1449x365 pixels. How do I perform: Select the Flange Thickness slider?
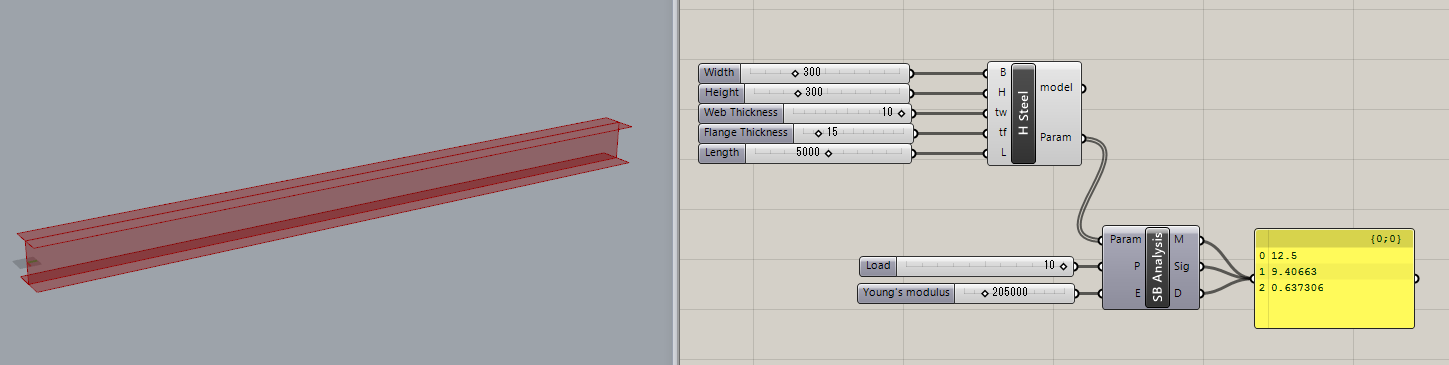tap(805, 133)
